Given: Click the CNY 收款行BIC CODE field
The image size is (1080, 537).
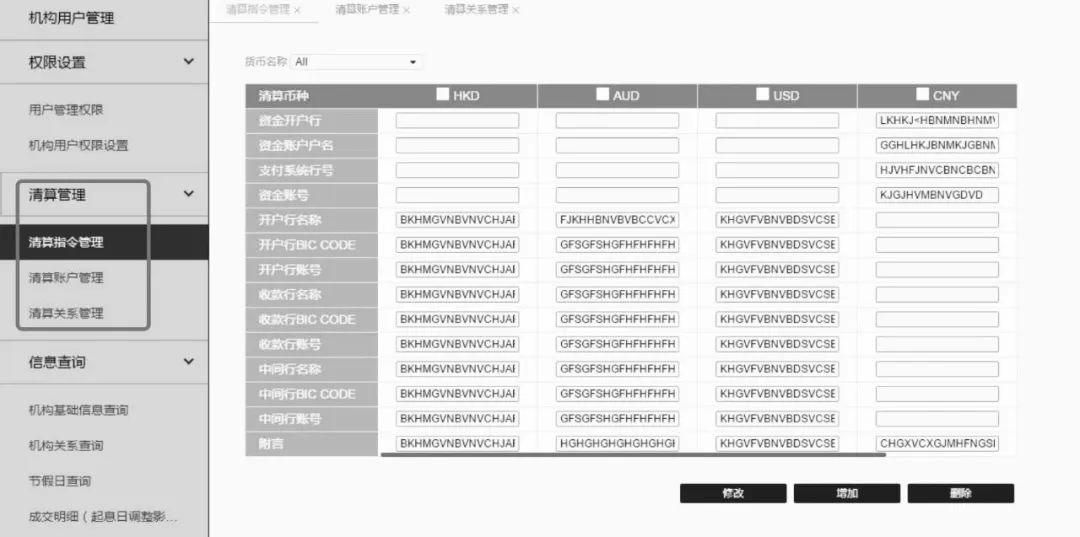Looking at the screenshot, I should [x=937, y=319].
